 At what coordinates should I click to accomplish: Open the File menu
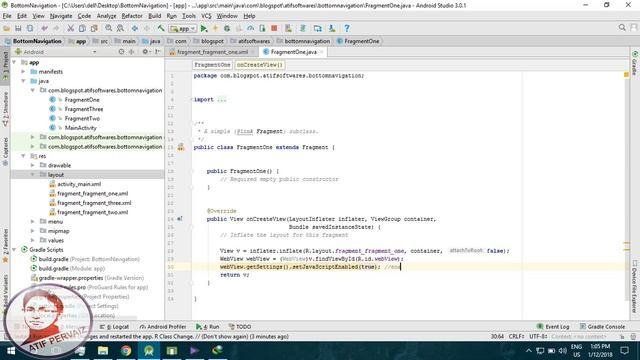point(7,16)
